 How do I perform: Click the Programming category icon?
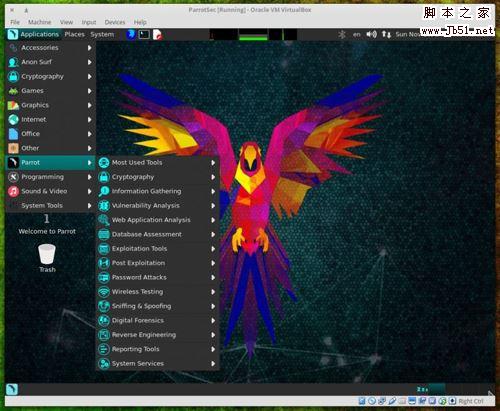pyautogui.click(x=13, y=177)
